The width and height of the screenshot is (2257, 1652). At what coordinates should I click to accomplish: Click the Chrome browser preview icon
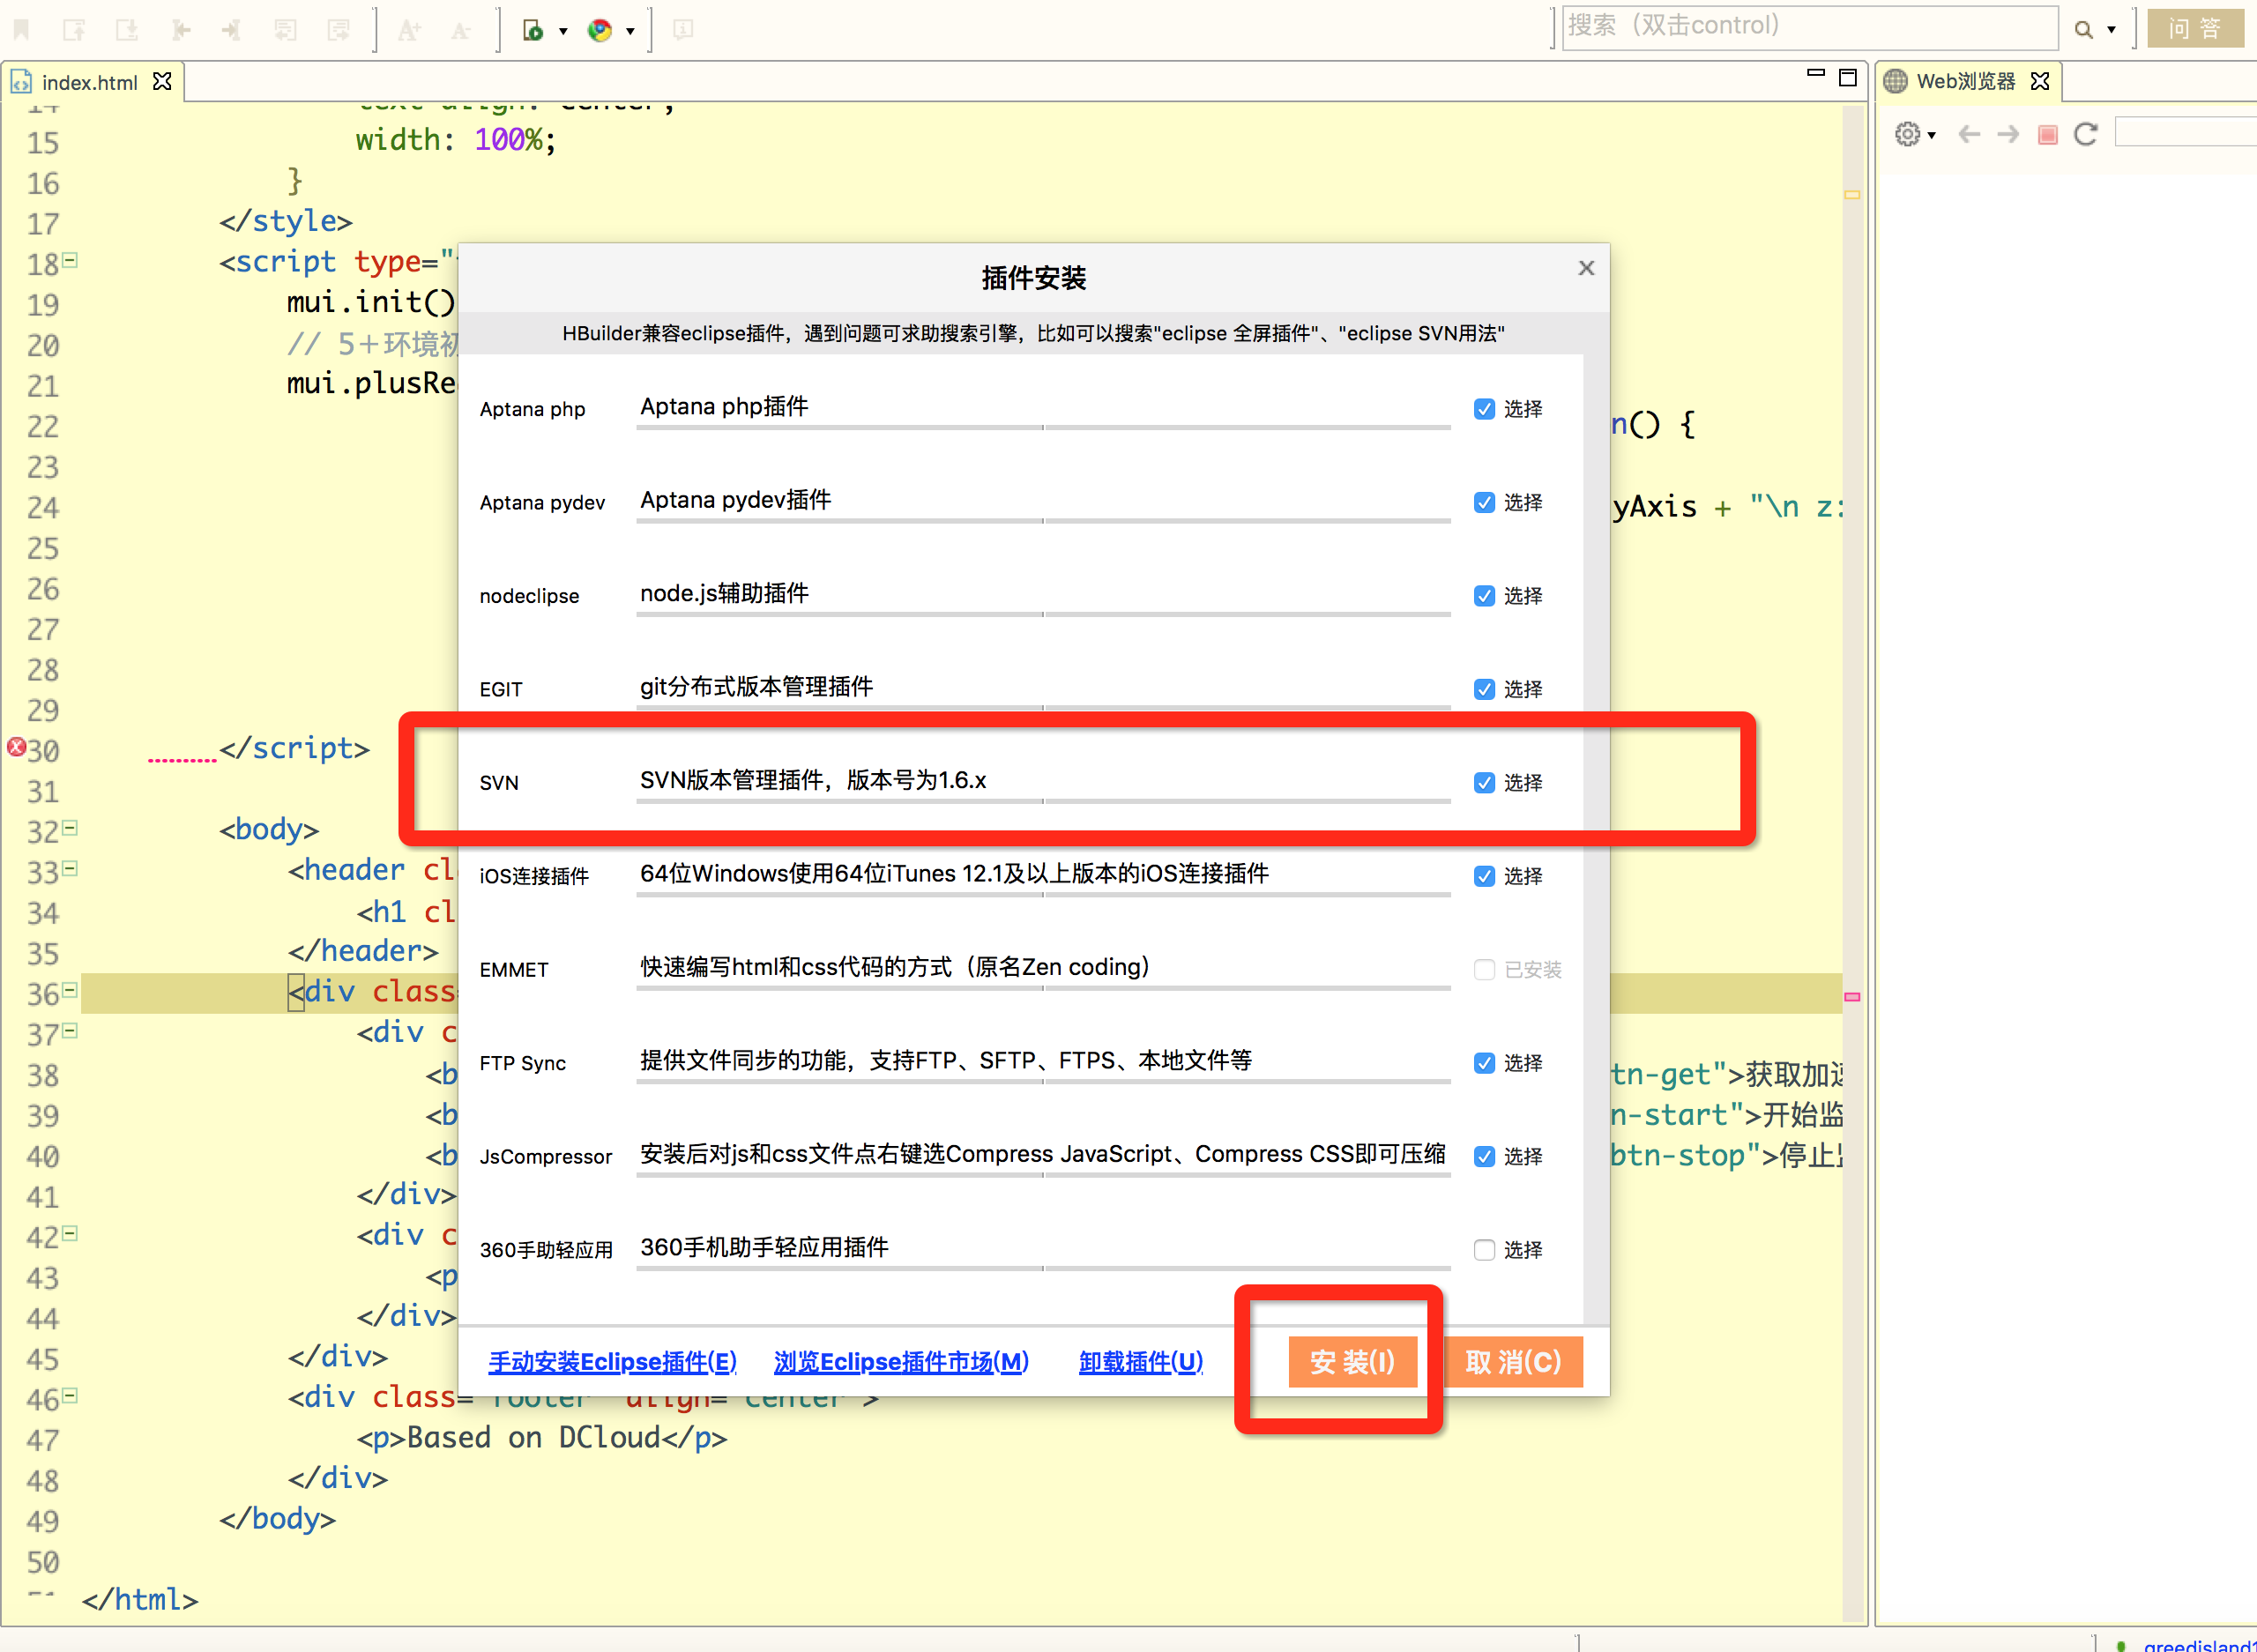point(599,31)
